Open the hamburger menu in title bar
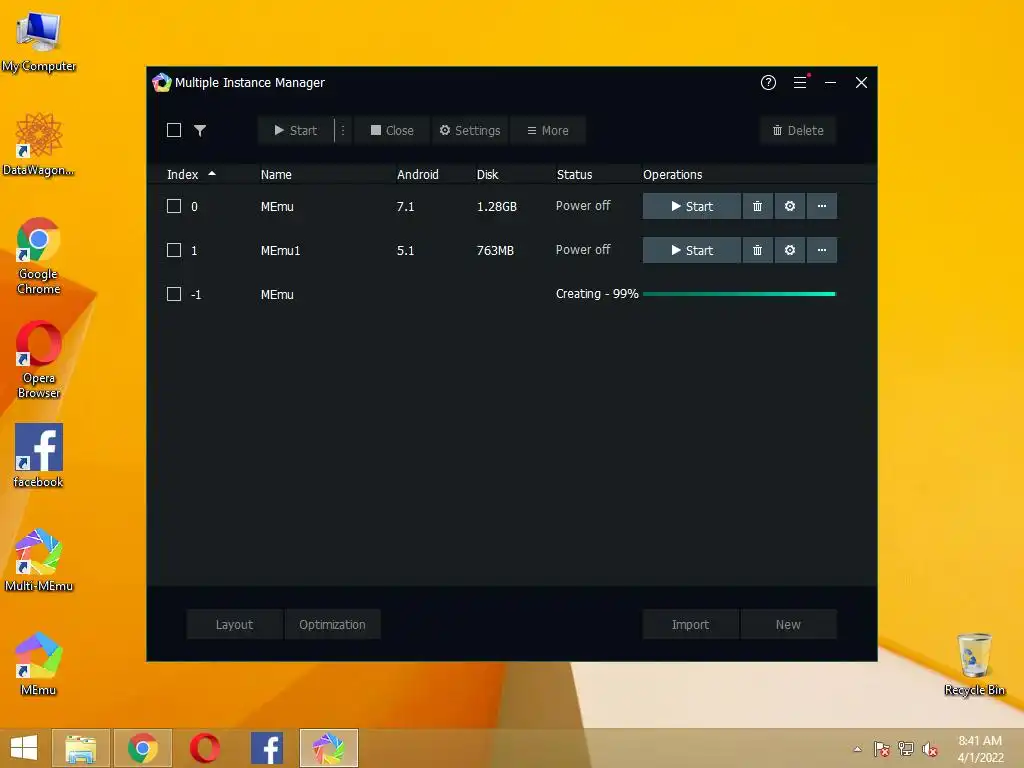The image size is (1024, 768). pos(800,82)
